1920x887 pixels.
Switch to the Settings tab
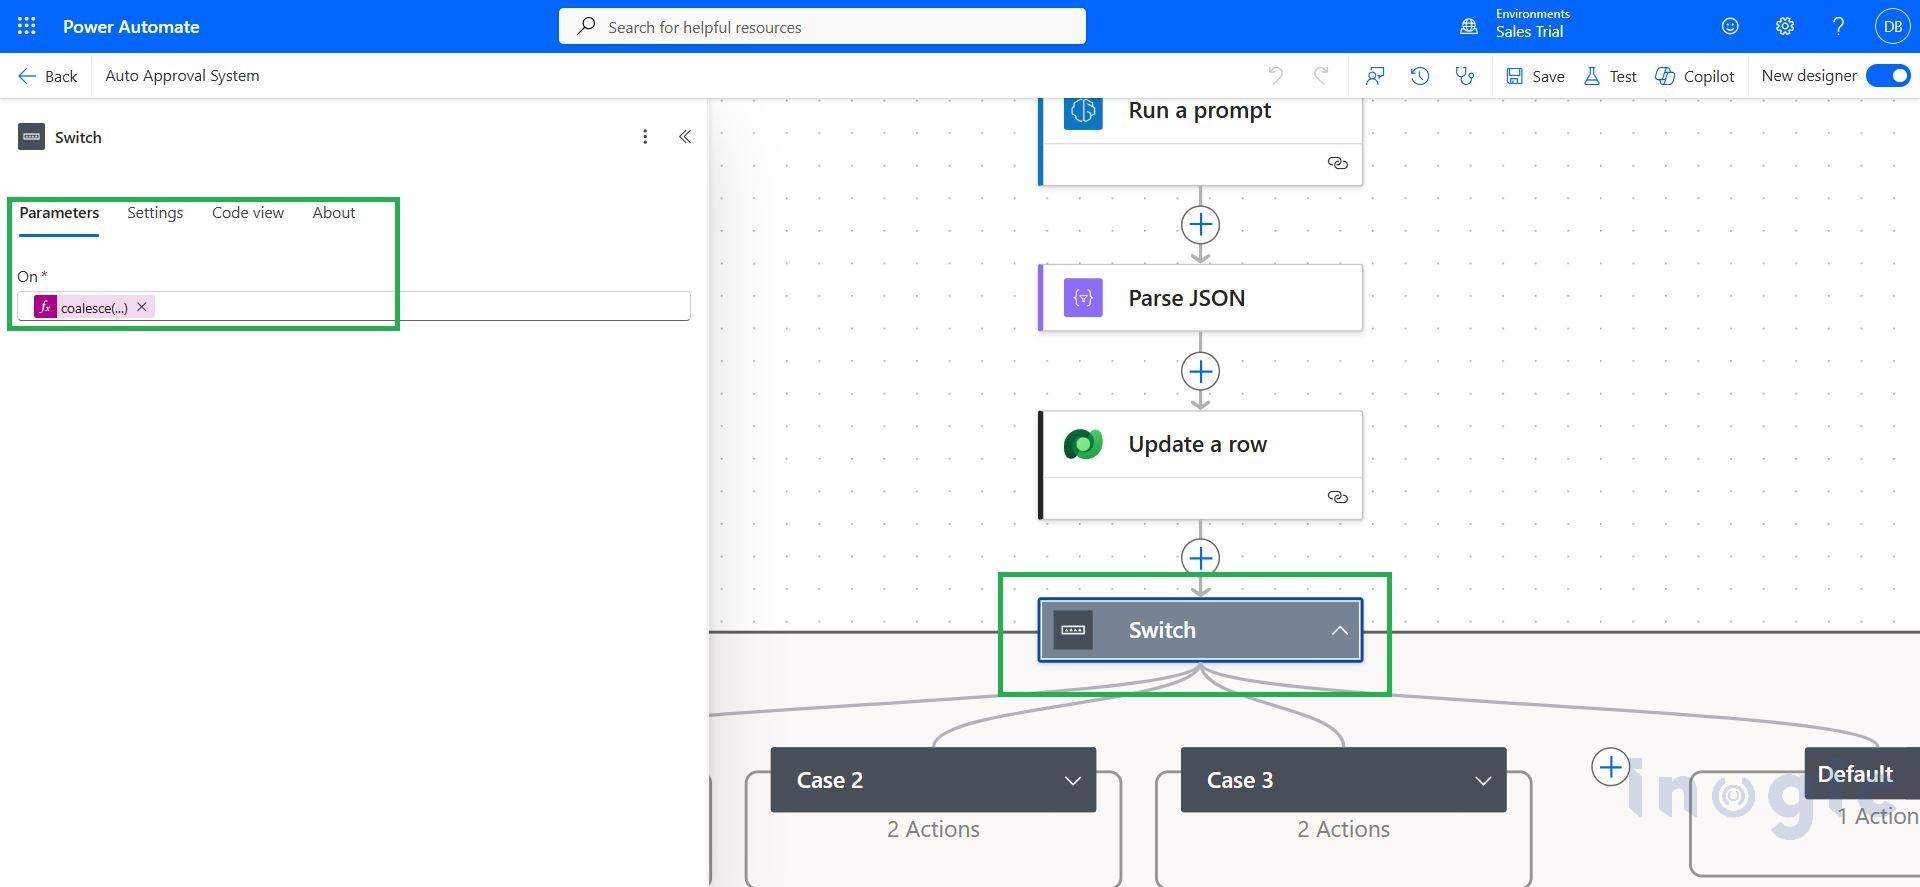point(155,213)
